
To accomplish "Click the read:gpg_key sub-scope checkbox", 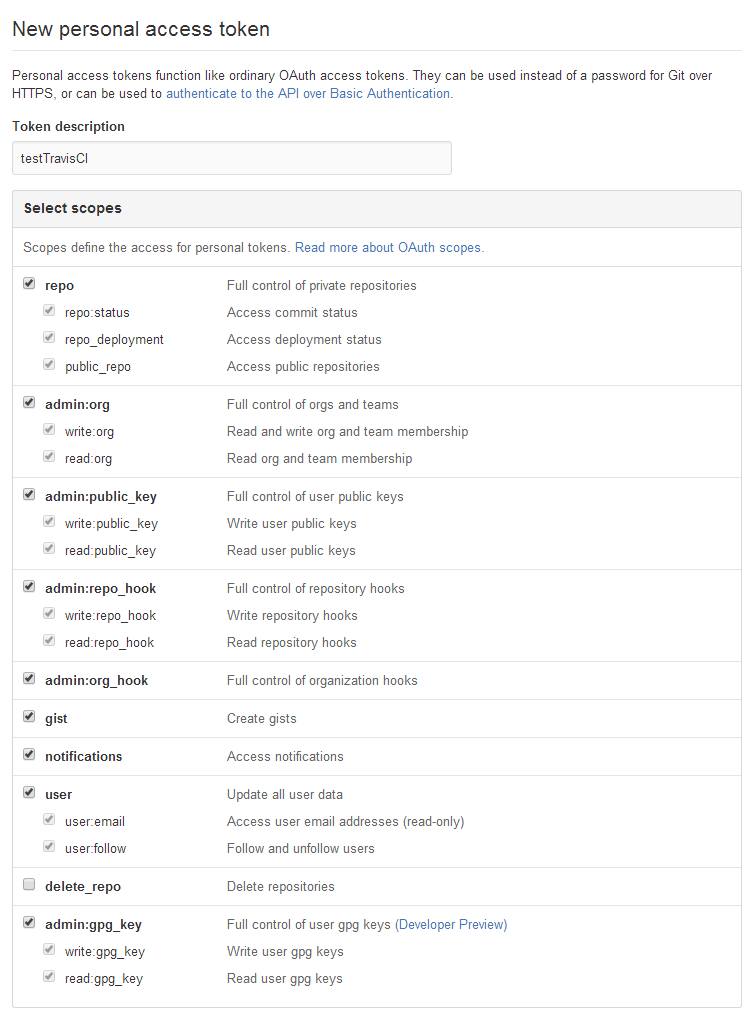I will click(x=49, y=978).
